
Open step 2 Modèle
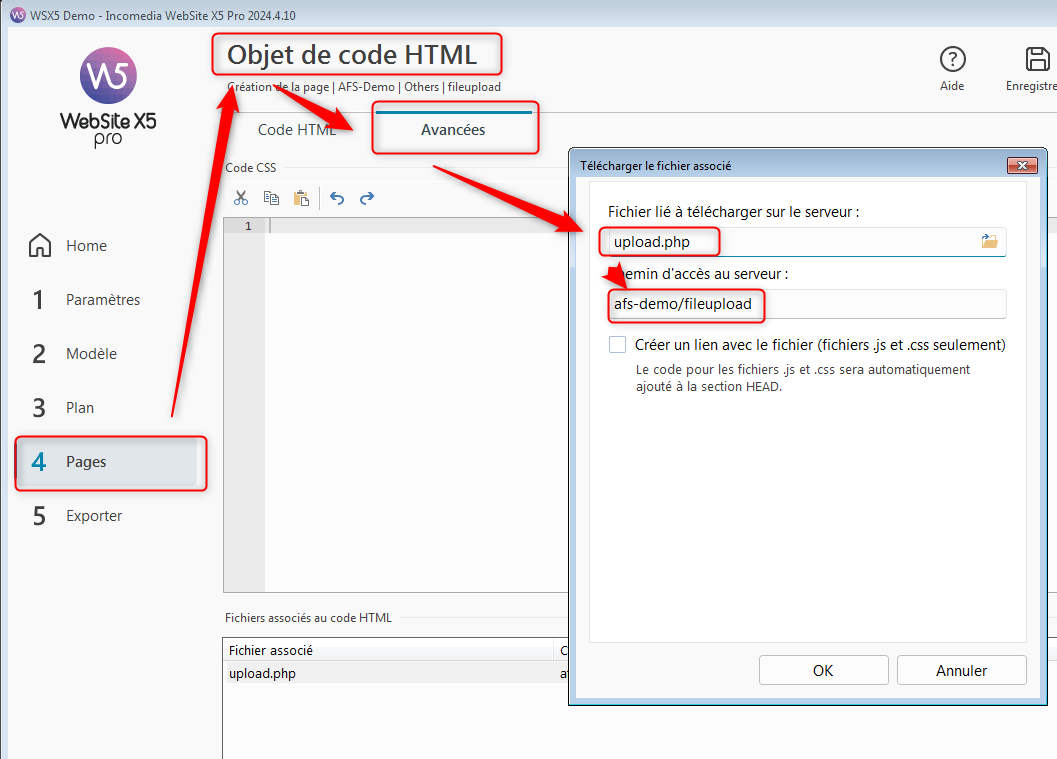click(91, 354)
